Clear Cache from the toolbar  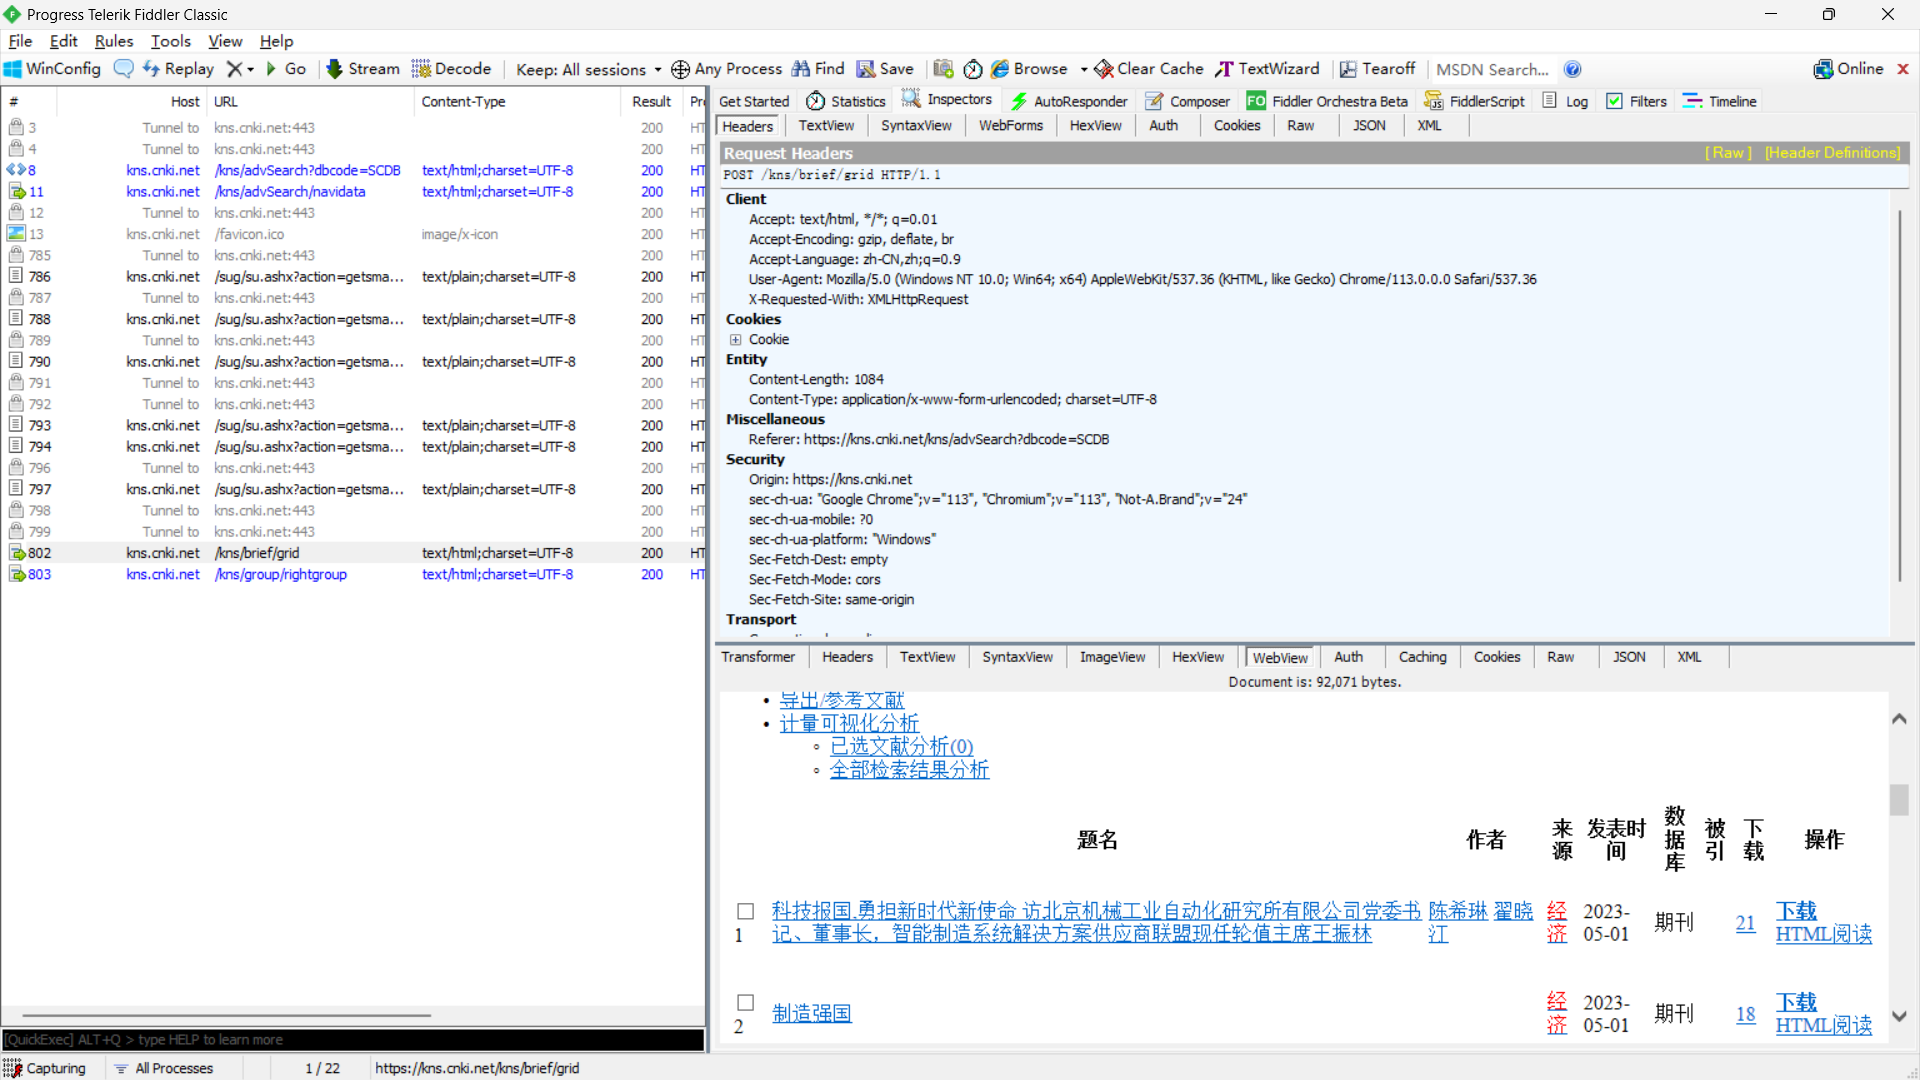(1149, 69)
